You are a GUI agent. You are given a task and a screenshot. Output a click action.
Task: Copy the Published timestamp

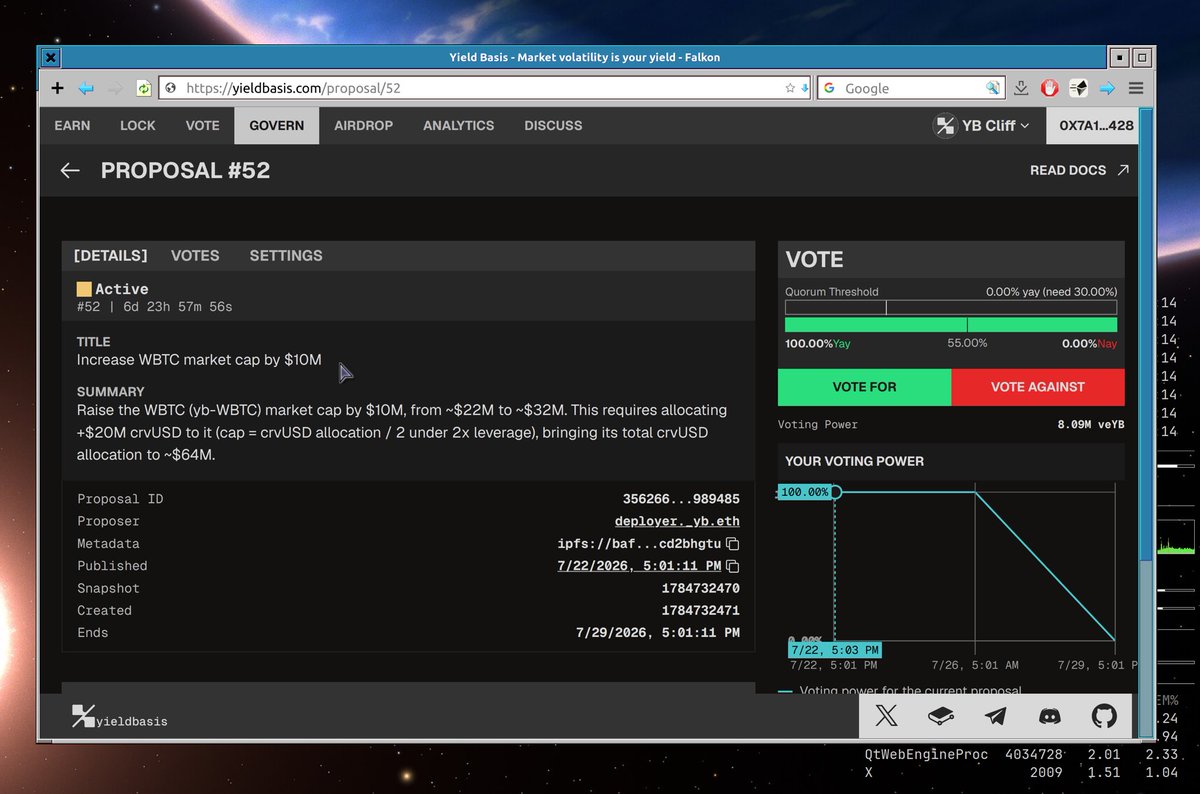(732, 566)
